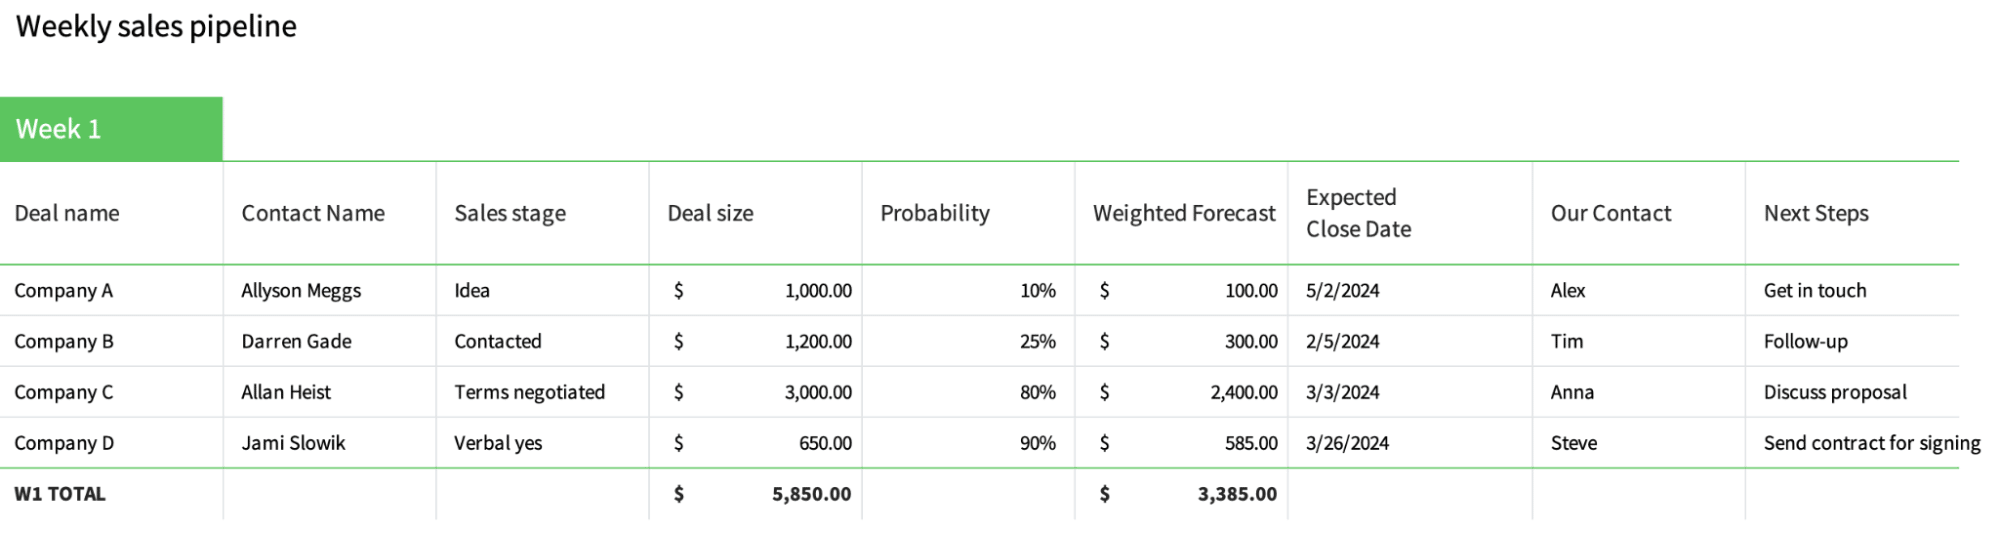This screenshot has width=1999, height=550.
Task: Click the Next Steps column header
Action: pyautogui.click(x=1816, y=213)
